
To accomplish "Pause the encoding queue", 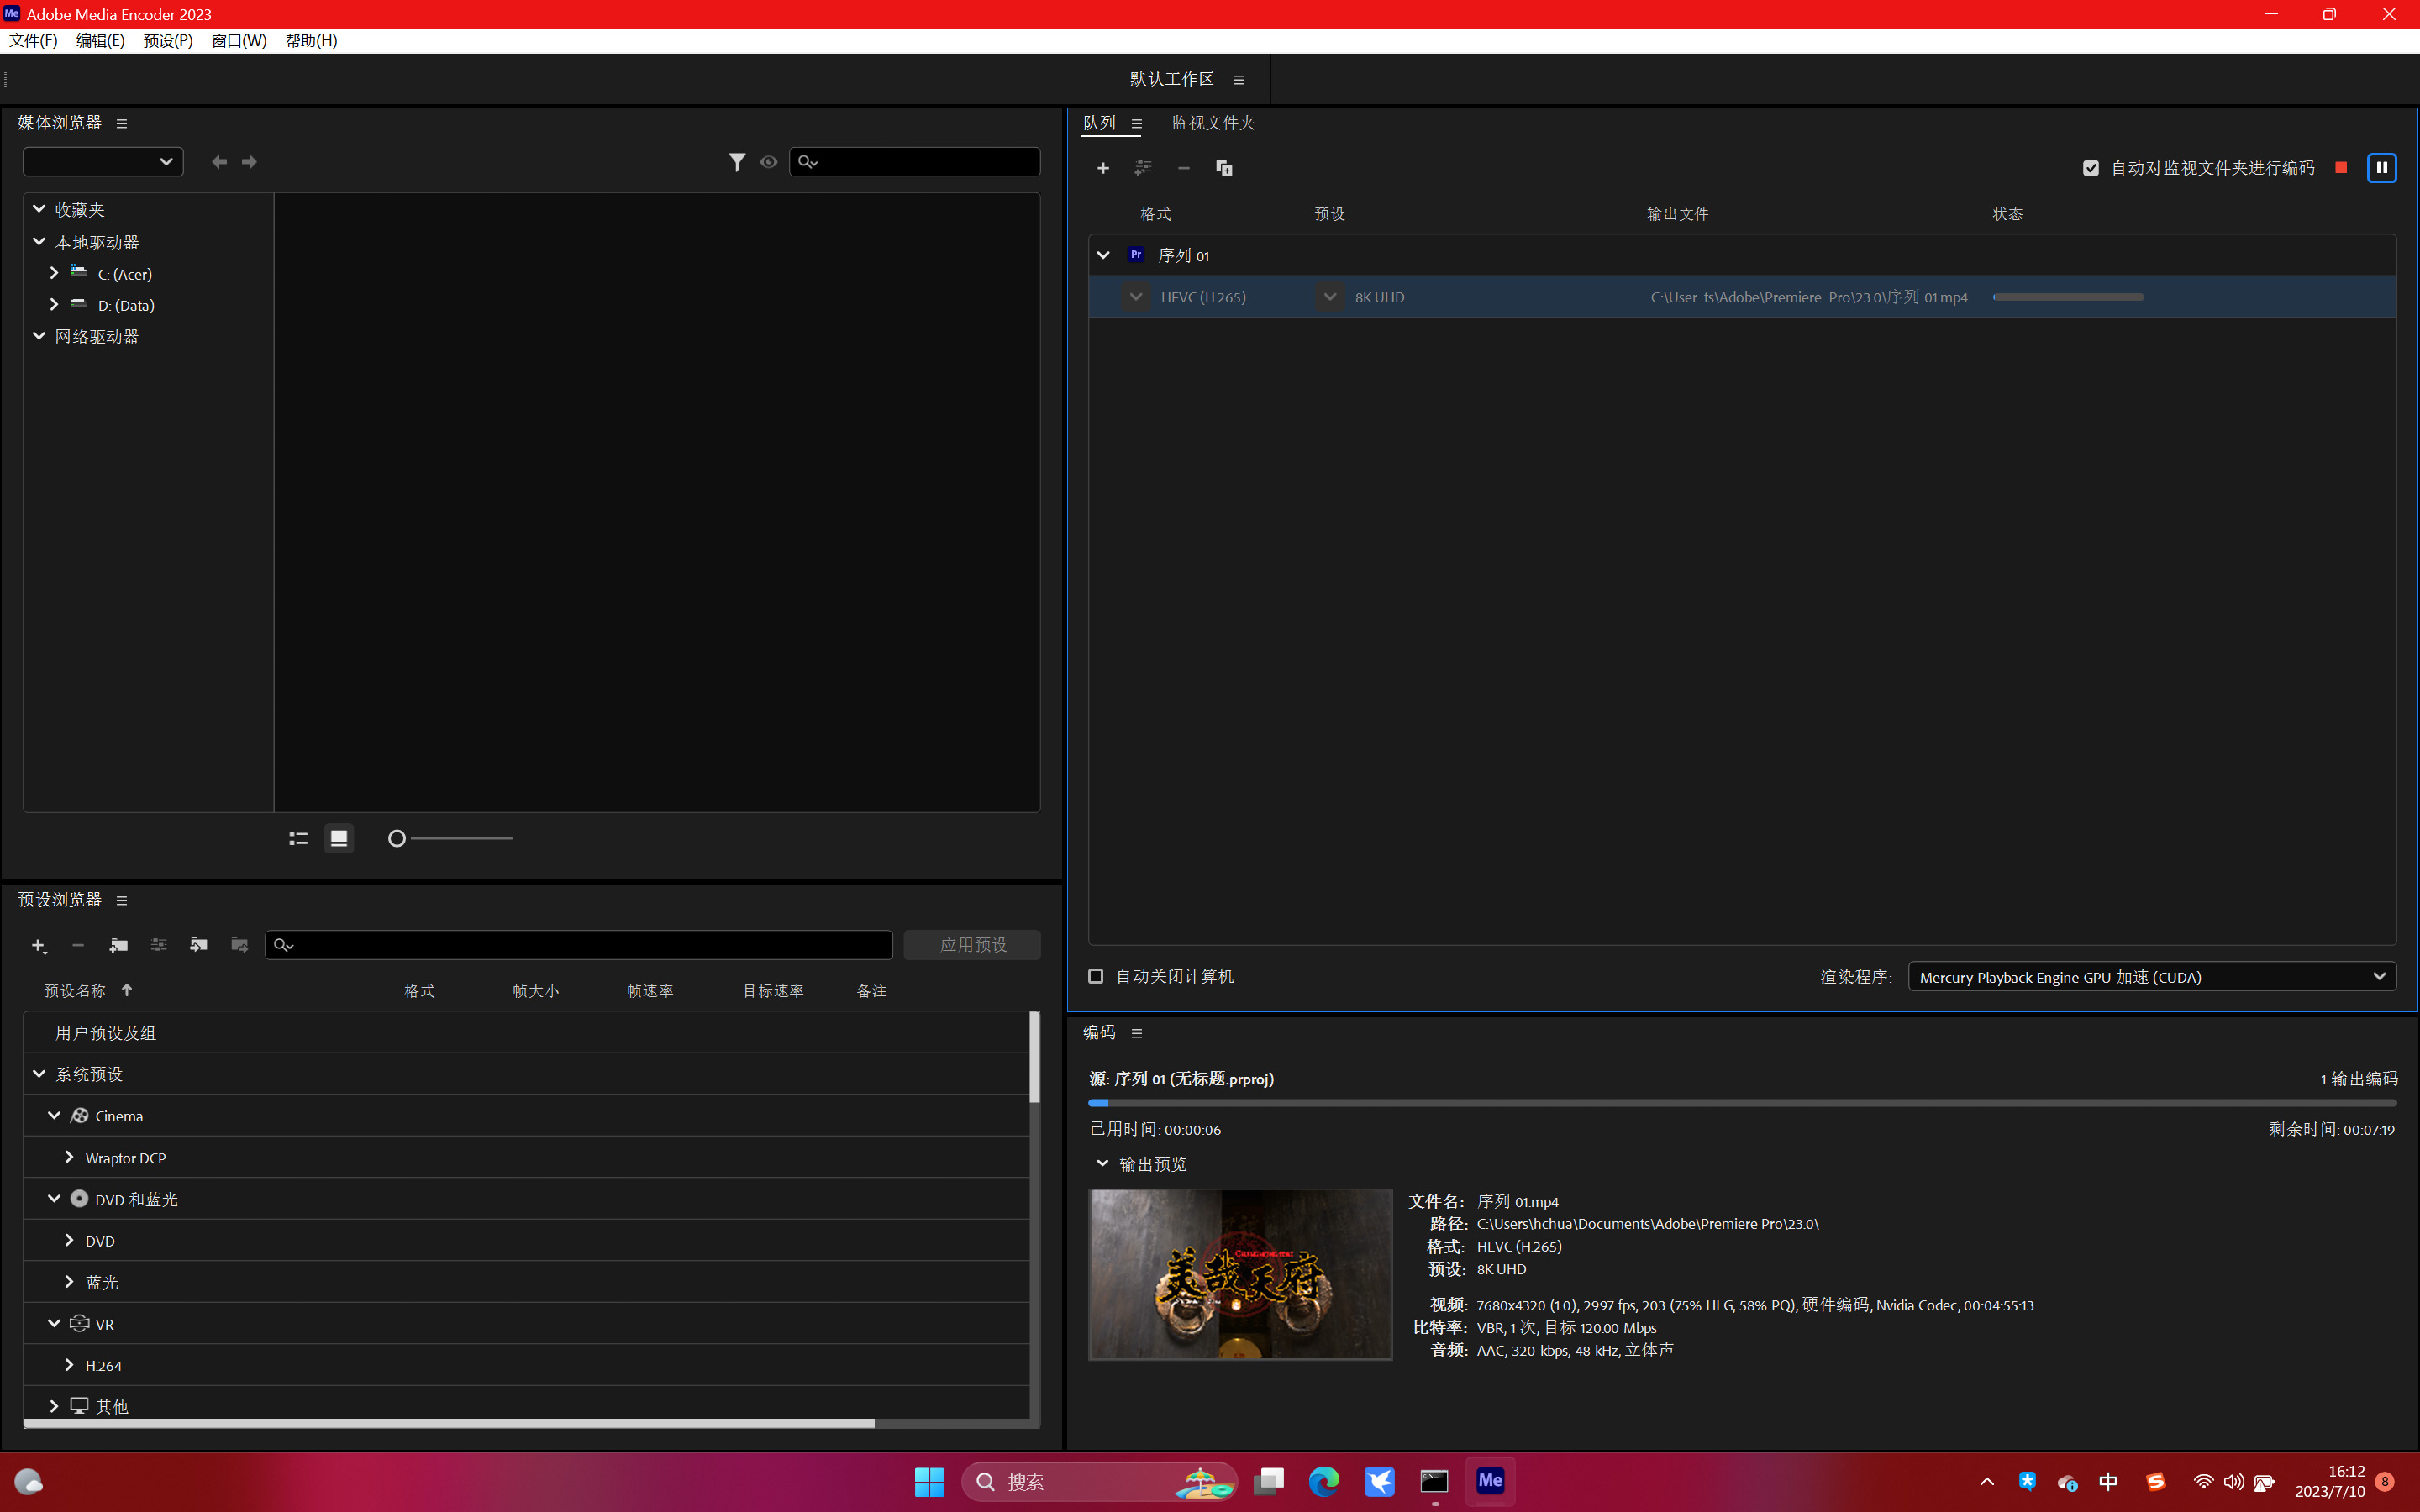I will click(2381, 167).
